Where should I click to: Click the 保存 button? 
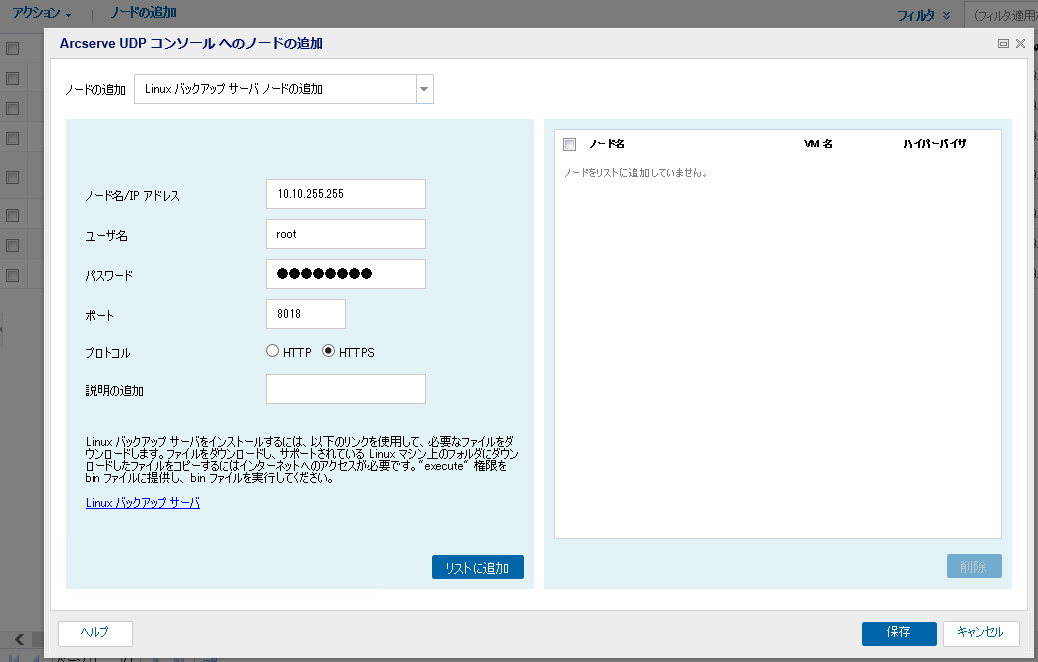pyautogui.click(x=899, y=633)
